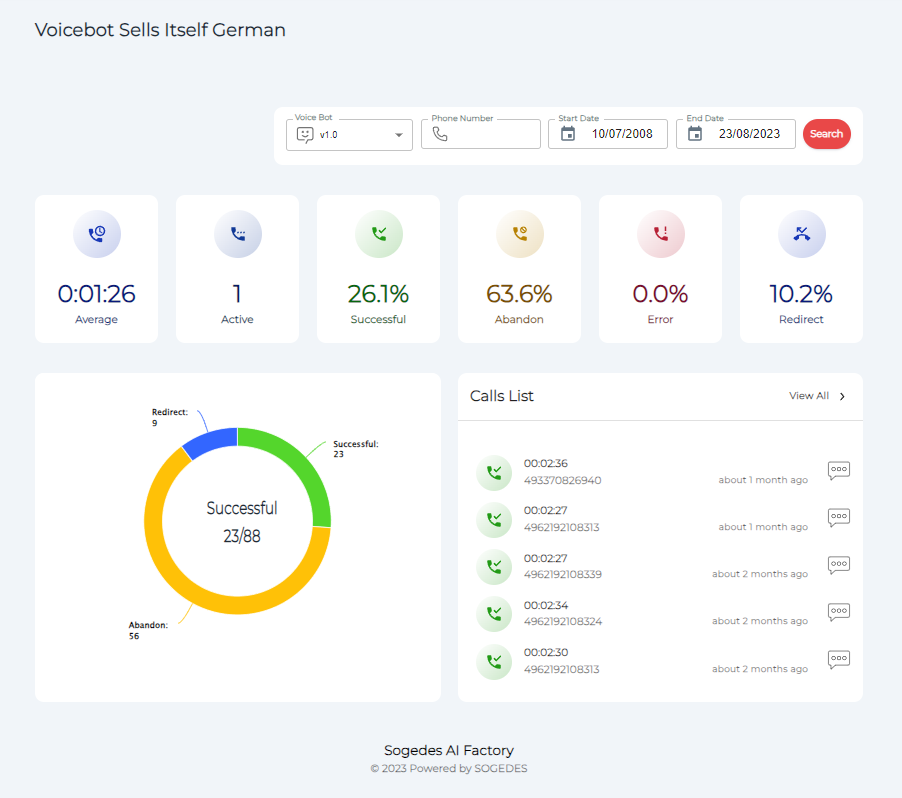The image size is (902, 798).
Task: Click the orange Abandon calls icon
Action: point(519,234)
